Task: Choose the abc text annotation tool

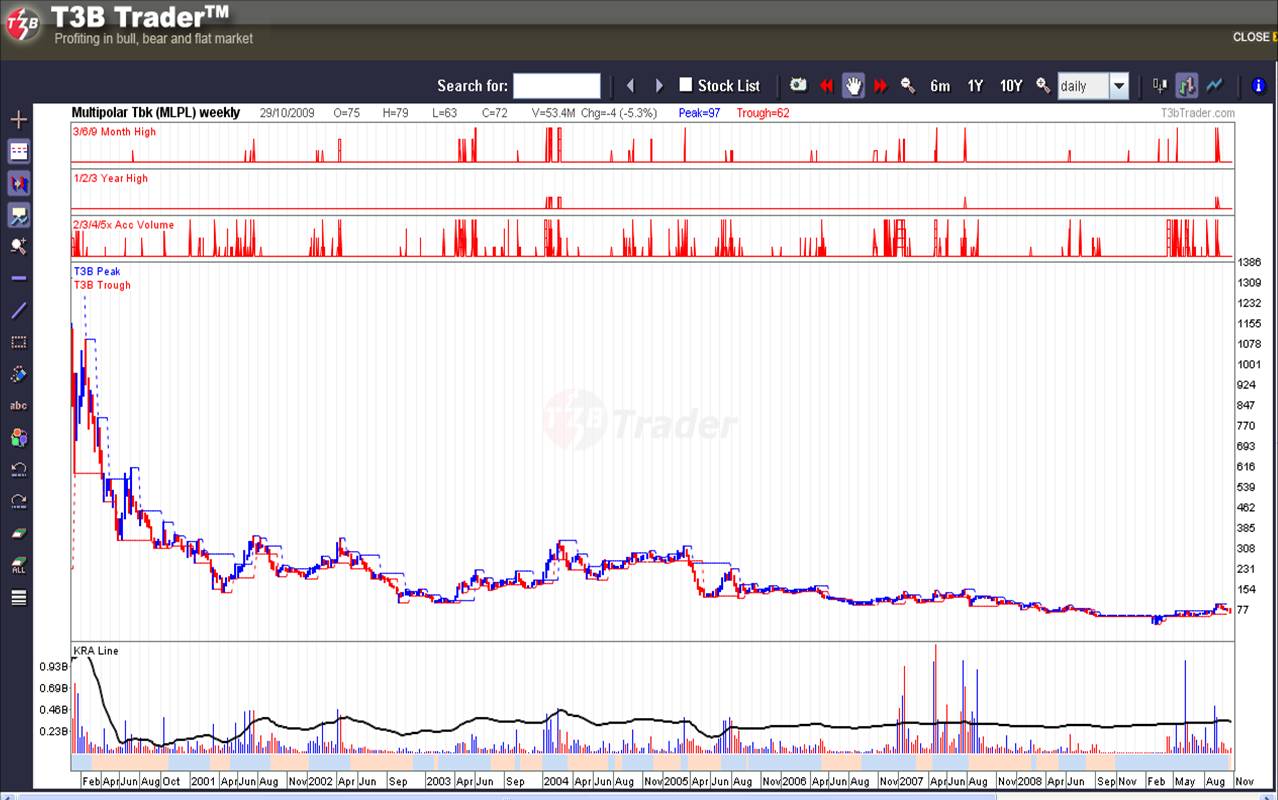Action: click(x=18, y=405)
